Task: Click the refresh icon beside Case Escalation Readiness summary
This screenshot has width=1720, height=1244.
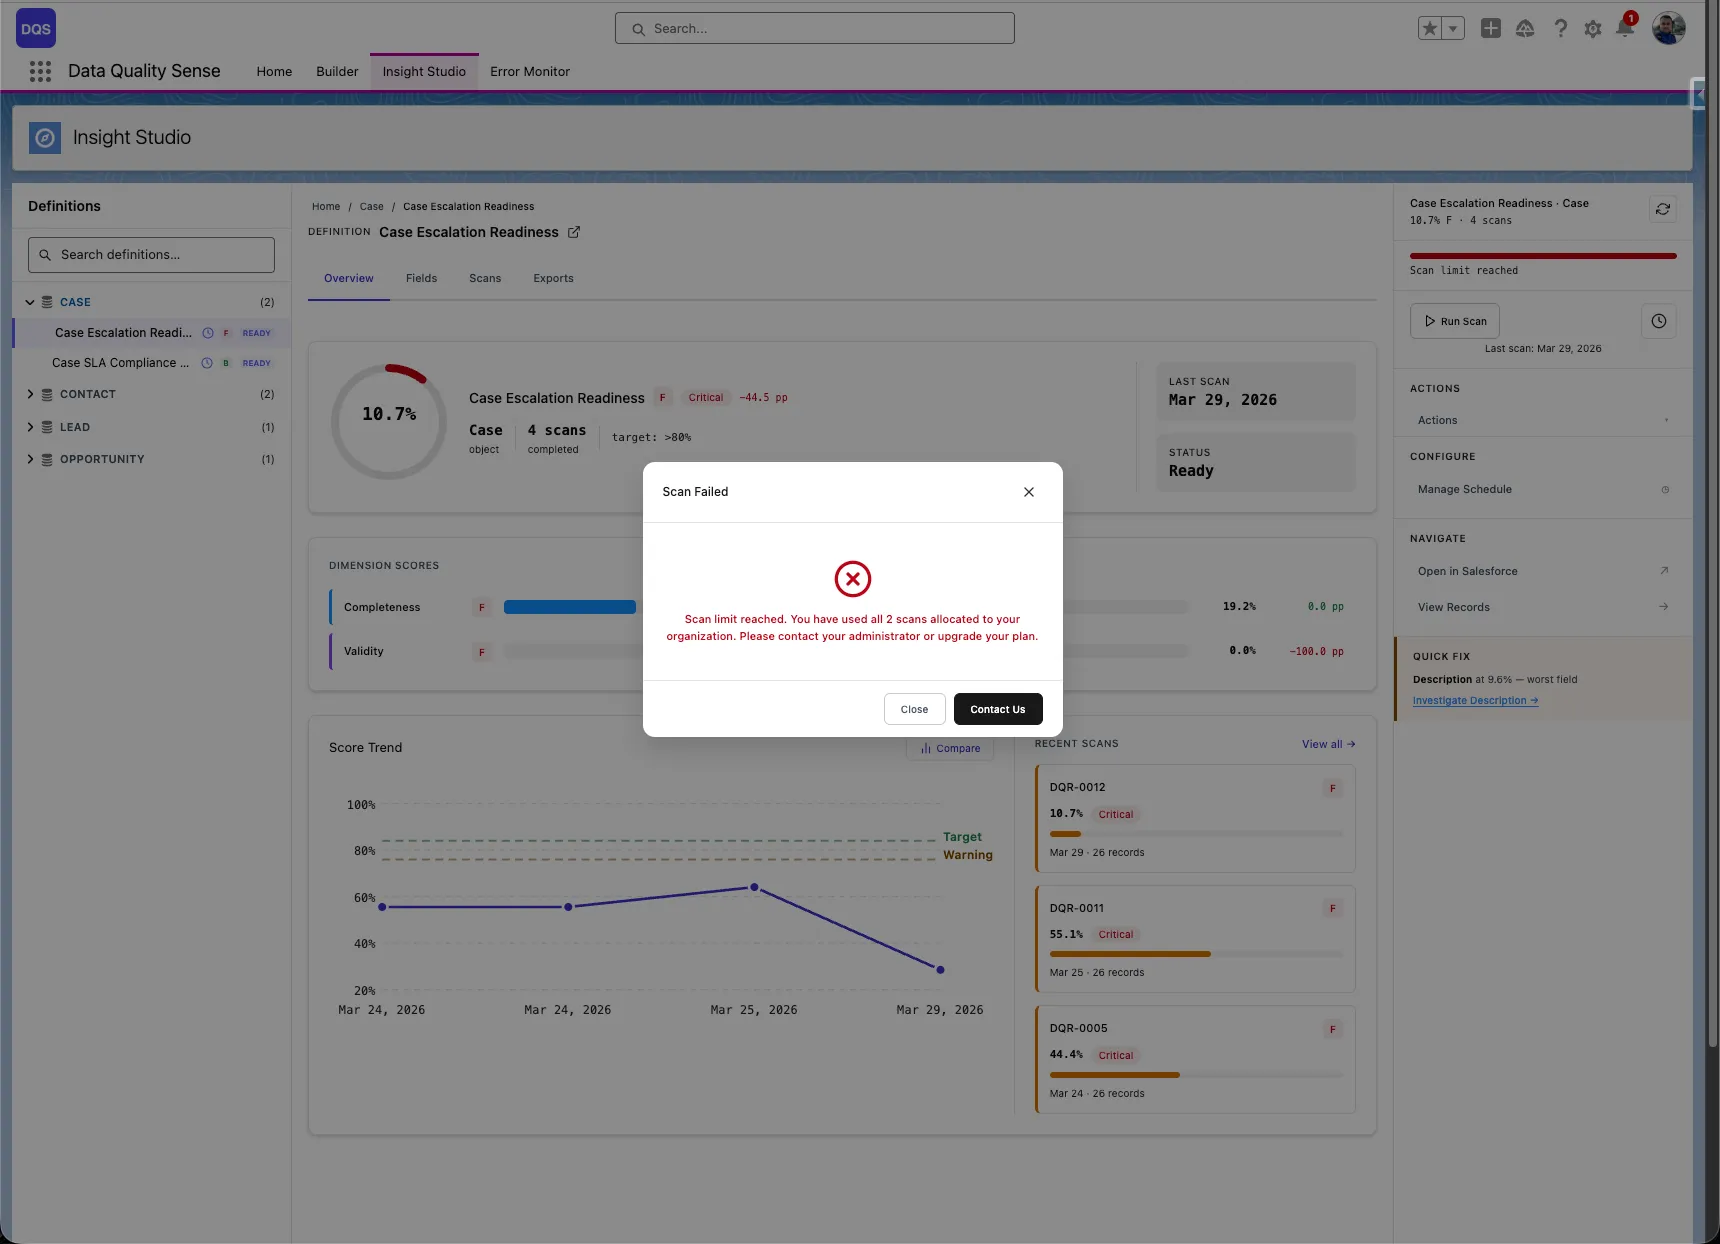Action: [1663, 209]
